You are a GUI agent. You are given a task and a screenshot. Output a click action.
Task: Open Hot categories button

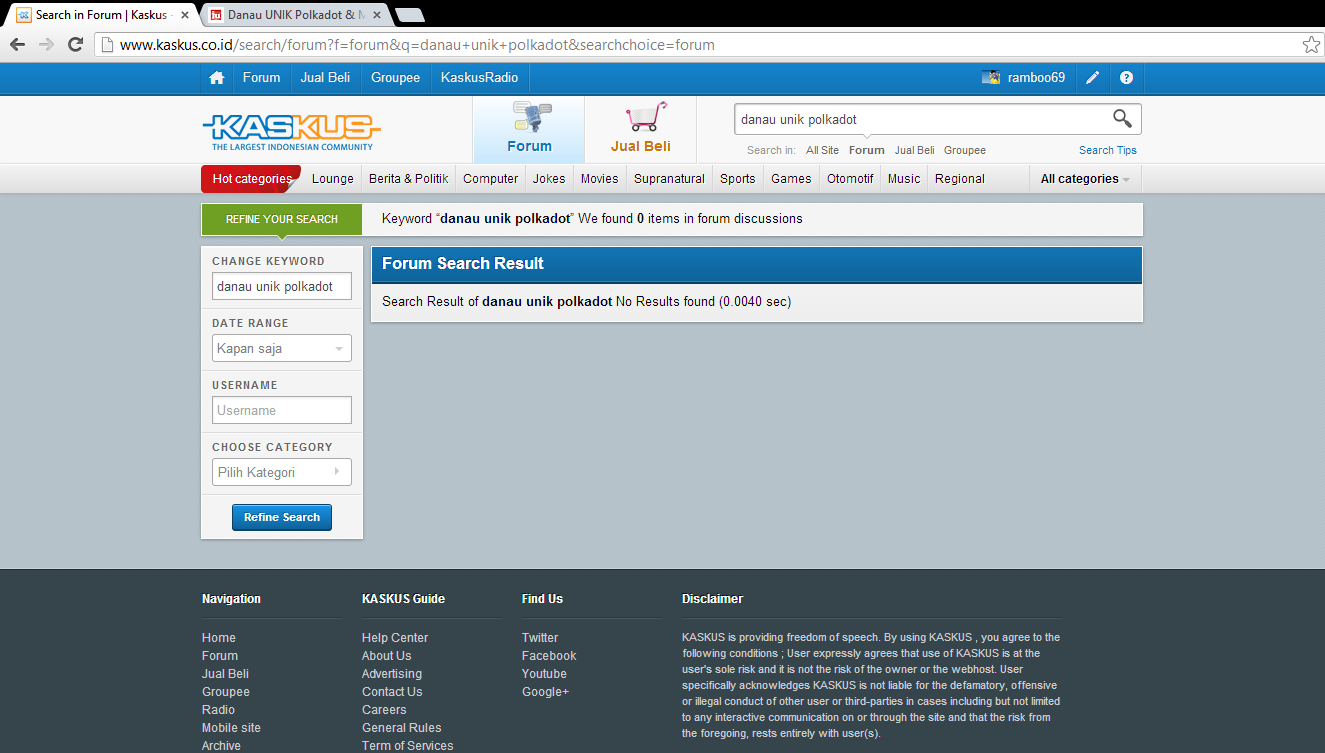(x=252, y=179)
